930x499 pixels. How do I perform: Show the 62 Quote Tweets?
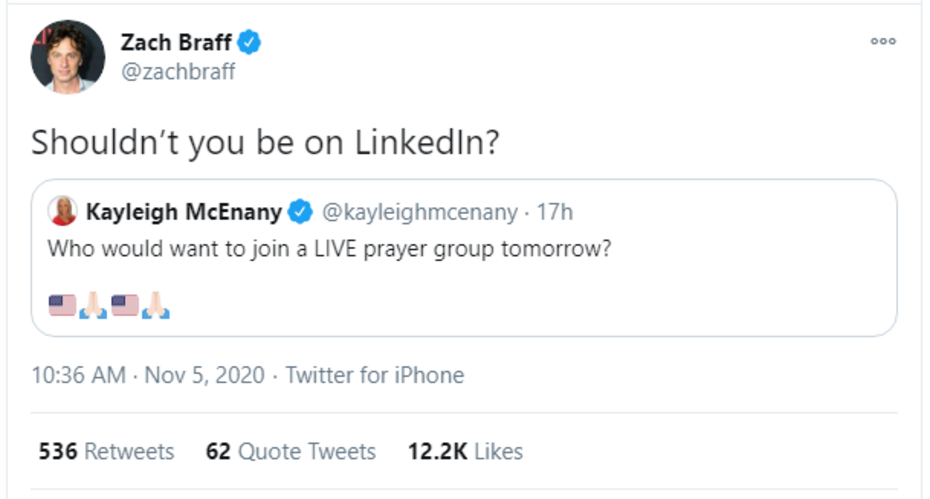(x=291, y=452)
